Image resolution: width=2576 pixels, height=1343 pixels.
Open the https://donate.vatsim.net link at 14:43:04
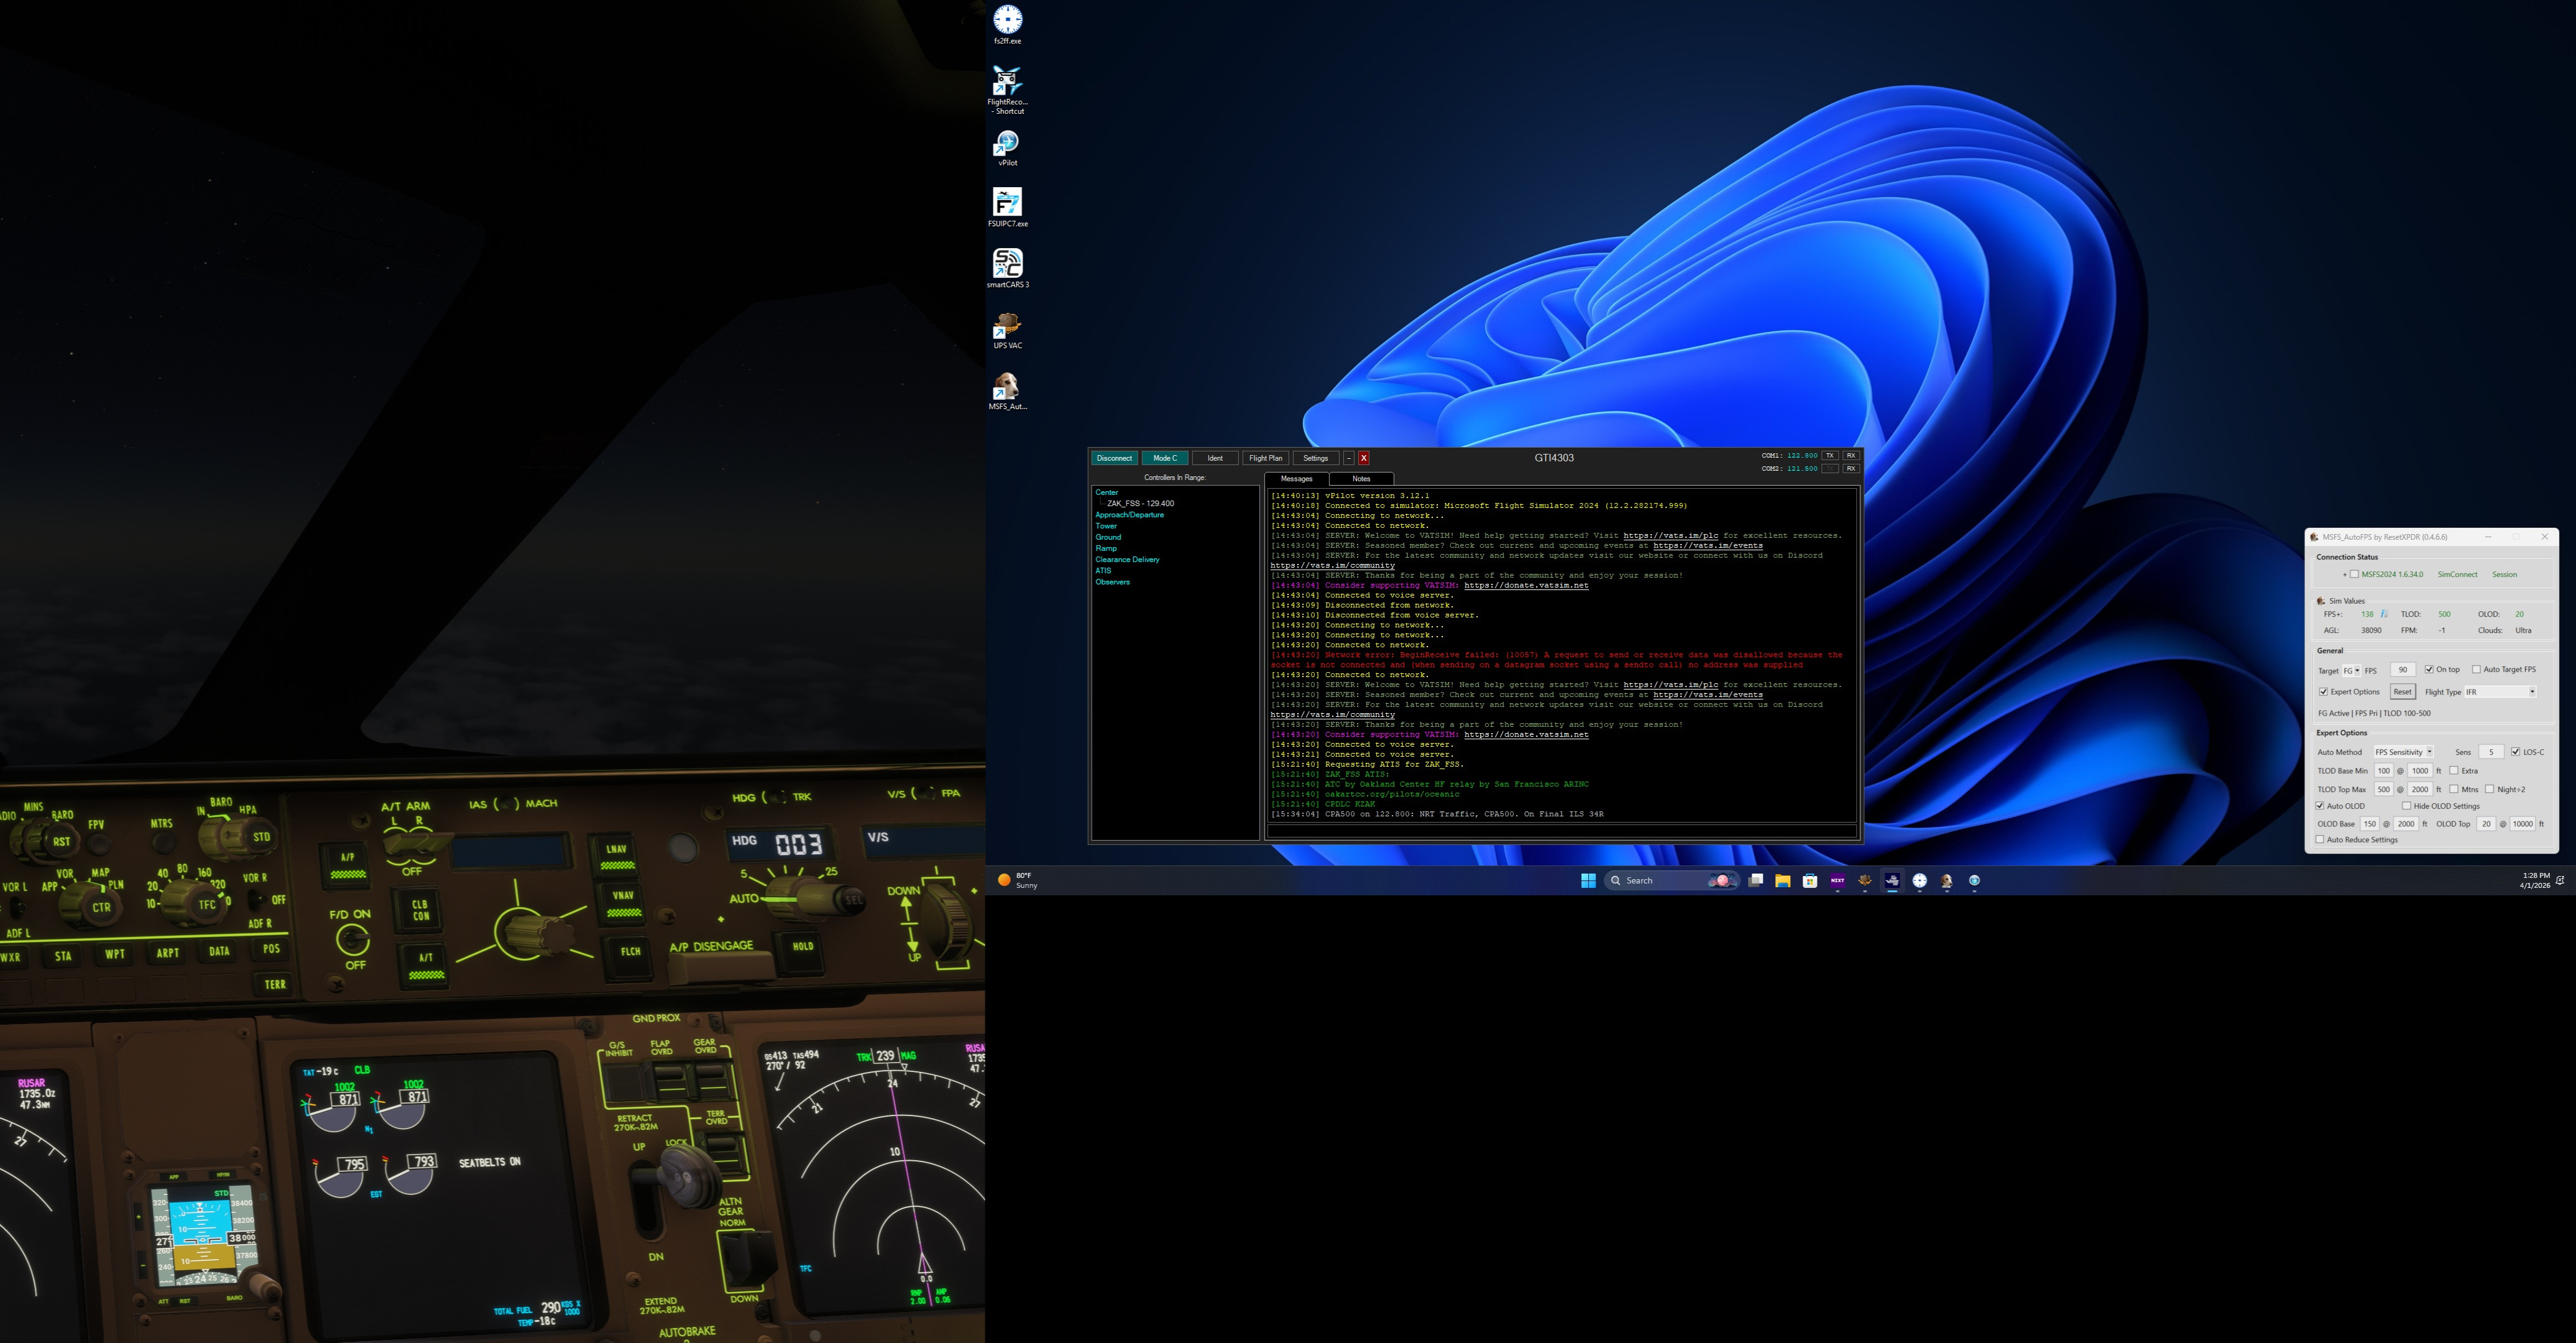pos(1526,585)
